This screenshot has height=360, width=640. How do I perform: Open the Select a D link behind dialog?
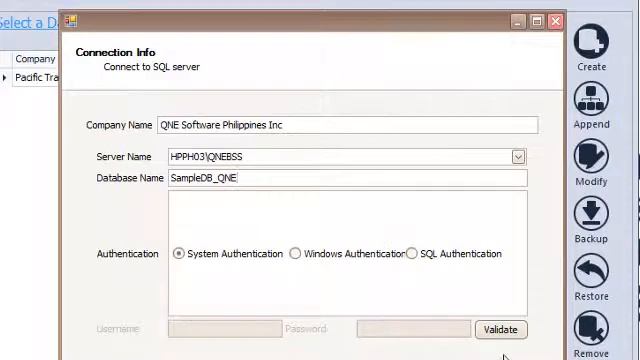[x=29, y=23]
